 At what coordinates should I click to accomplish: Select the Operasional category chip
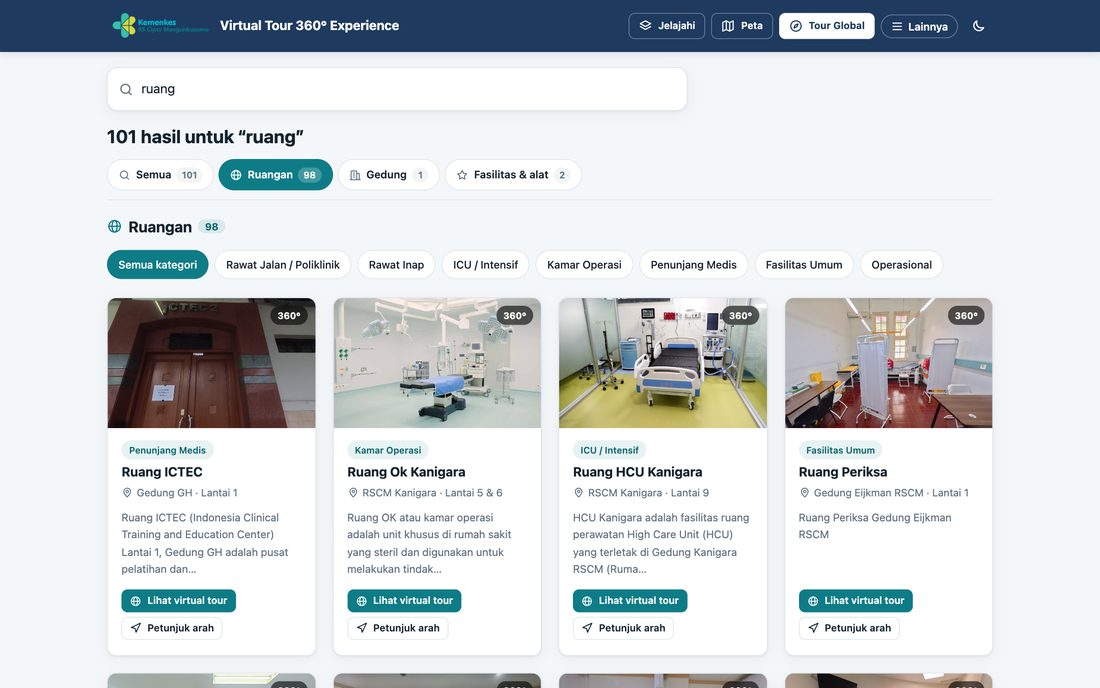tap(901, 264)
